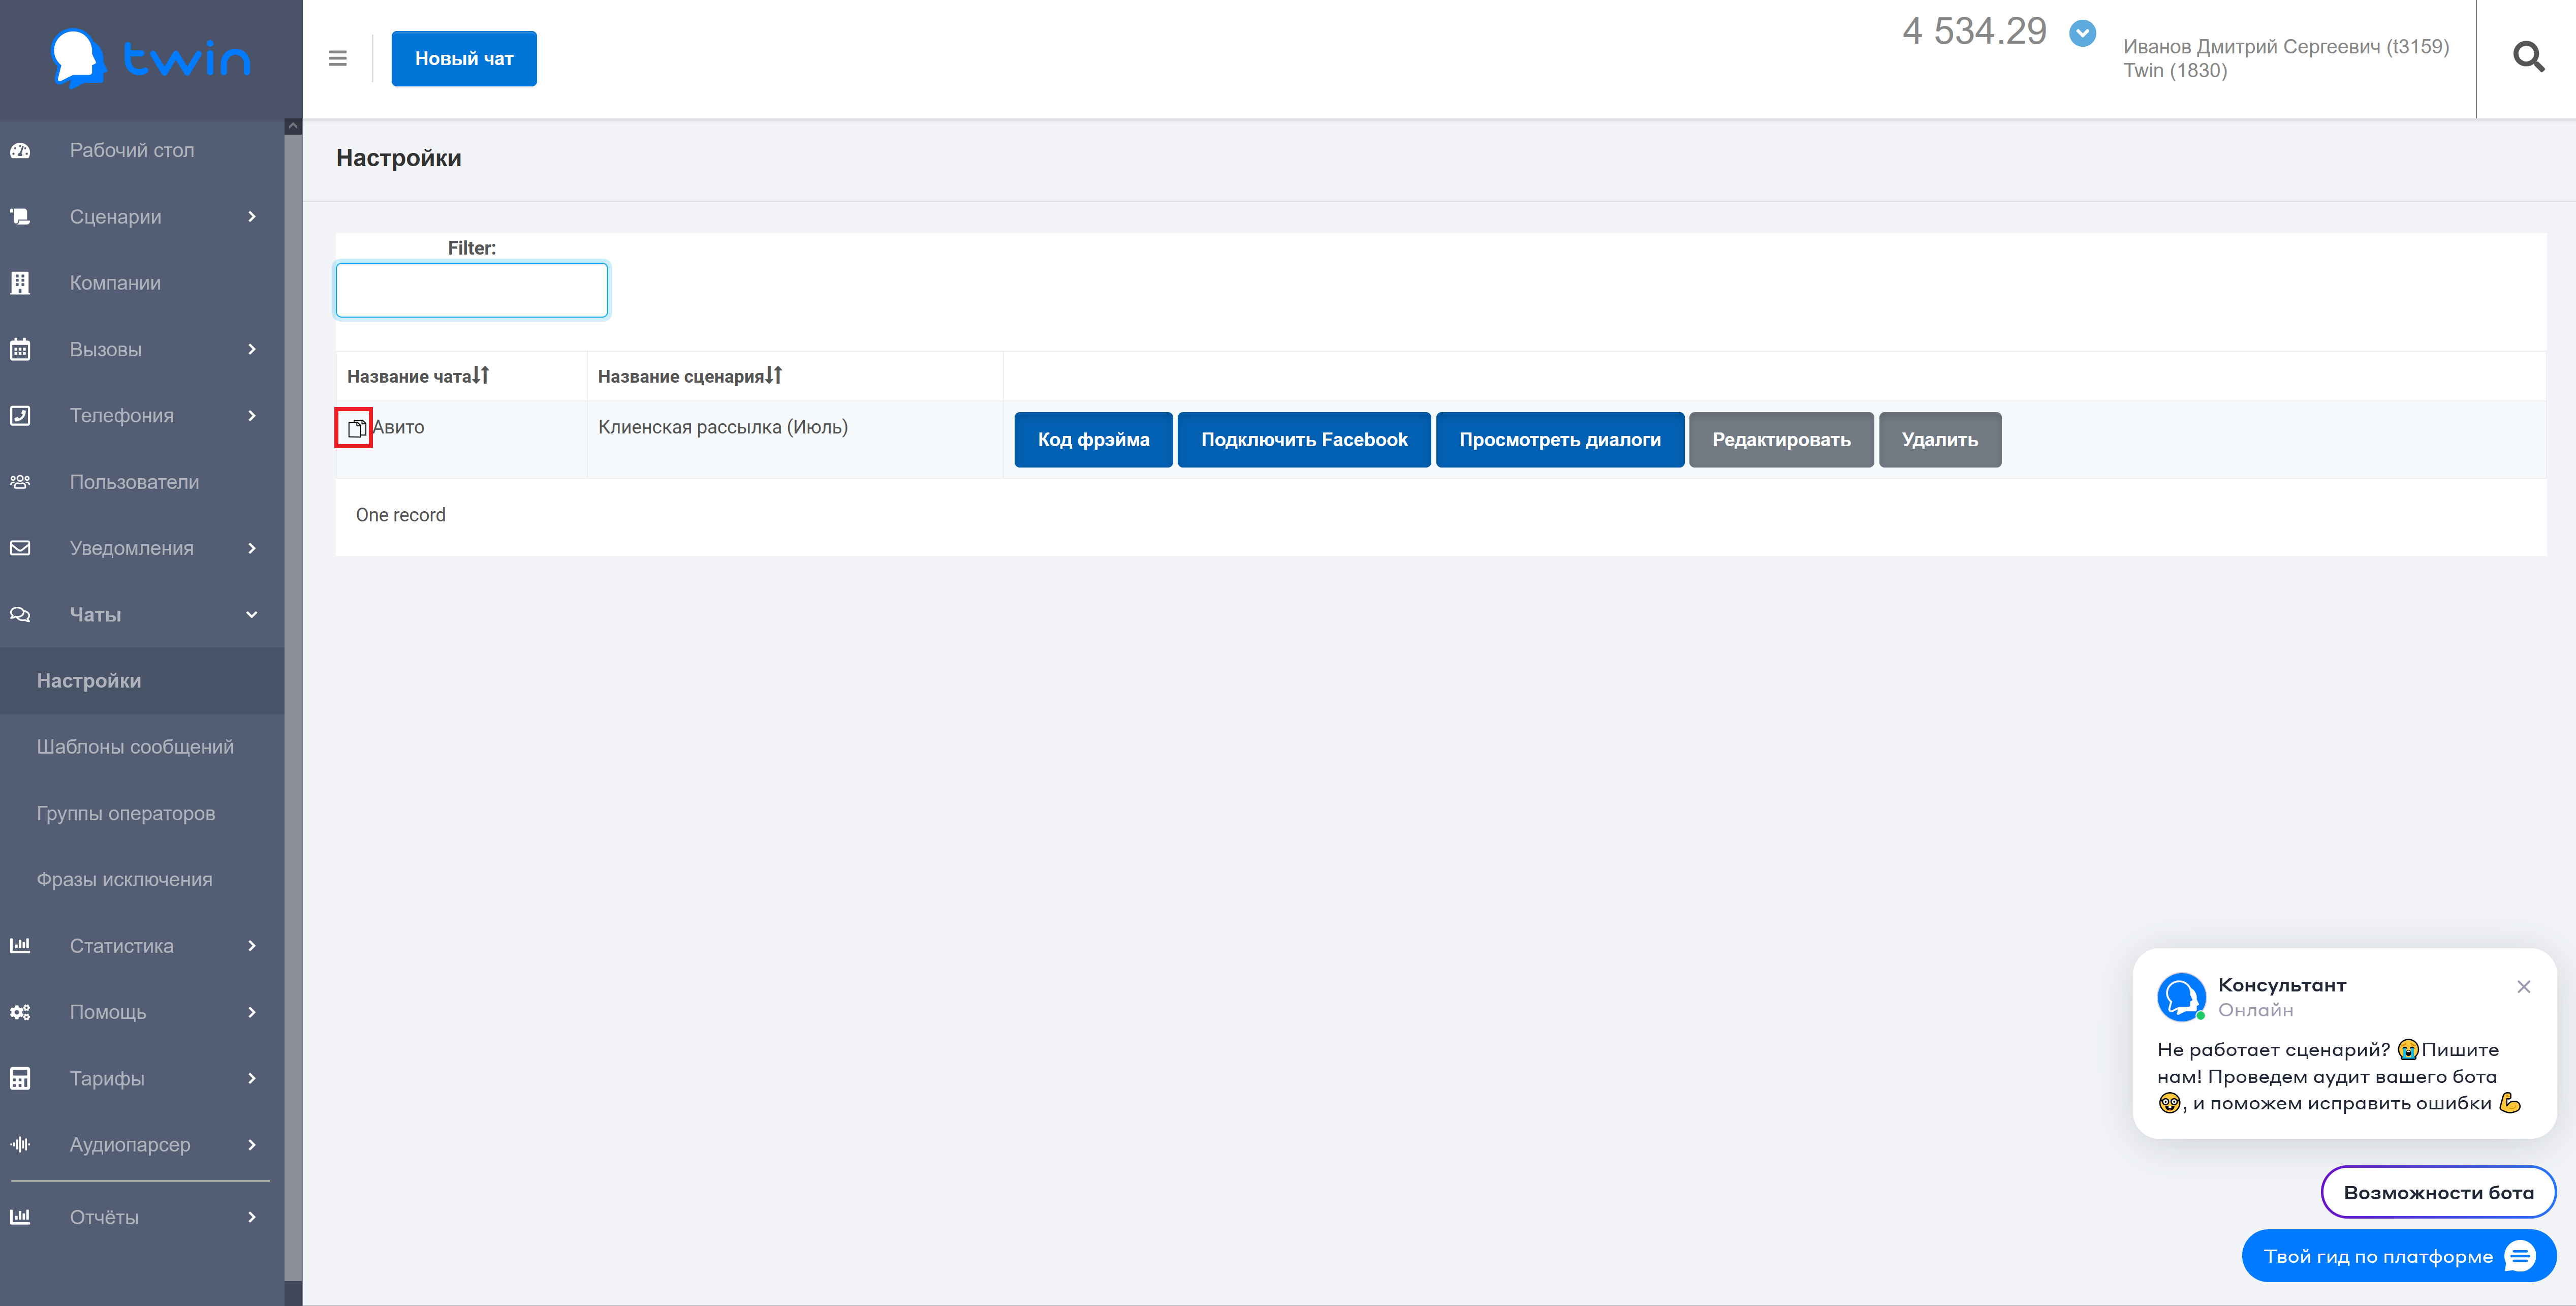Expand the Аудиопарсер submenu chevron

click(x=252, y=1144)
